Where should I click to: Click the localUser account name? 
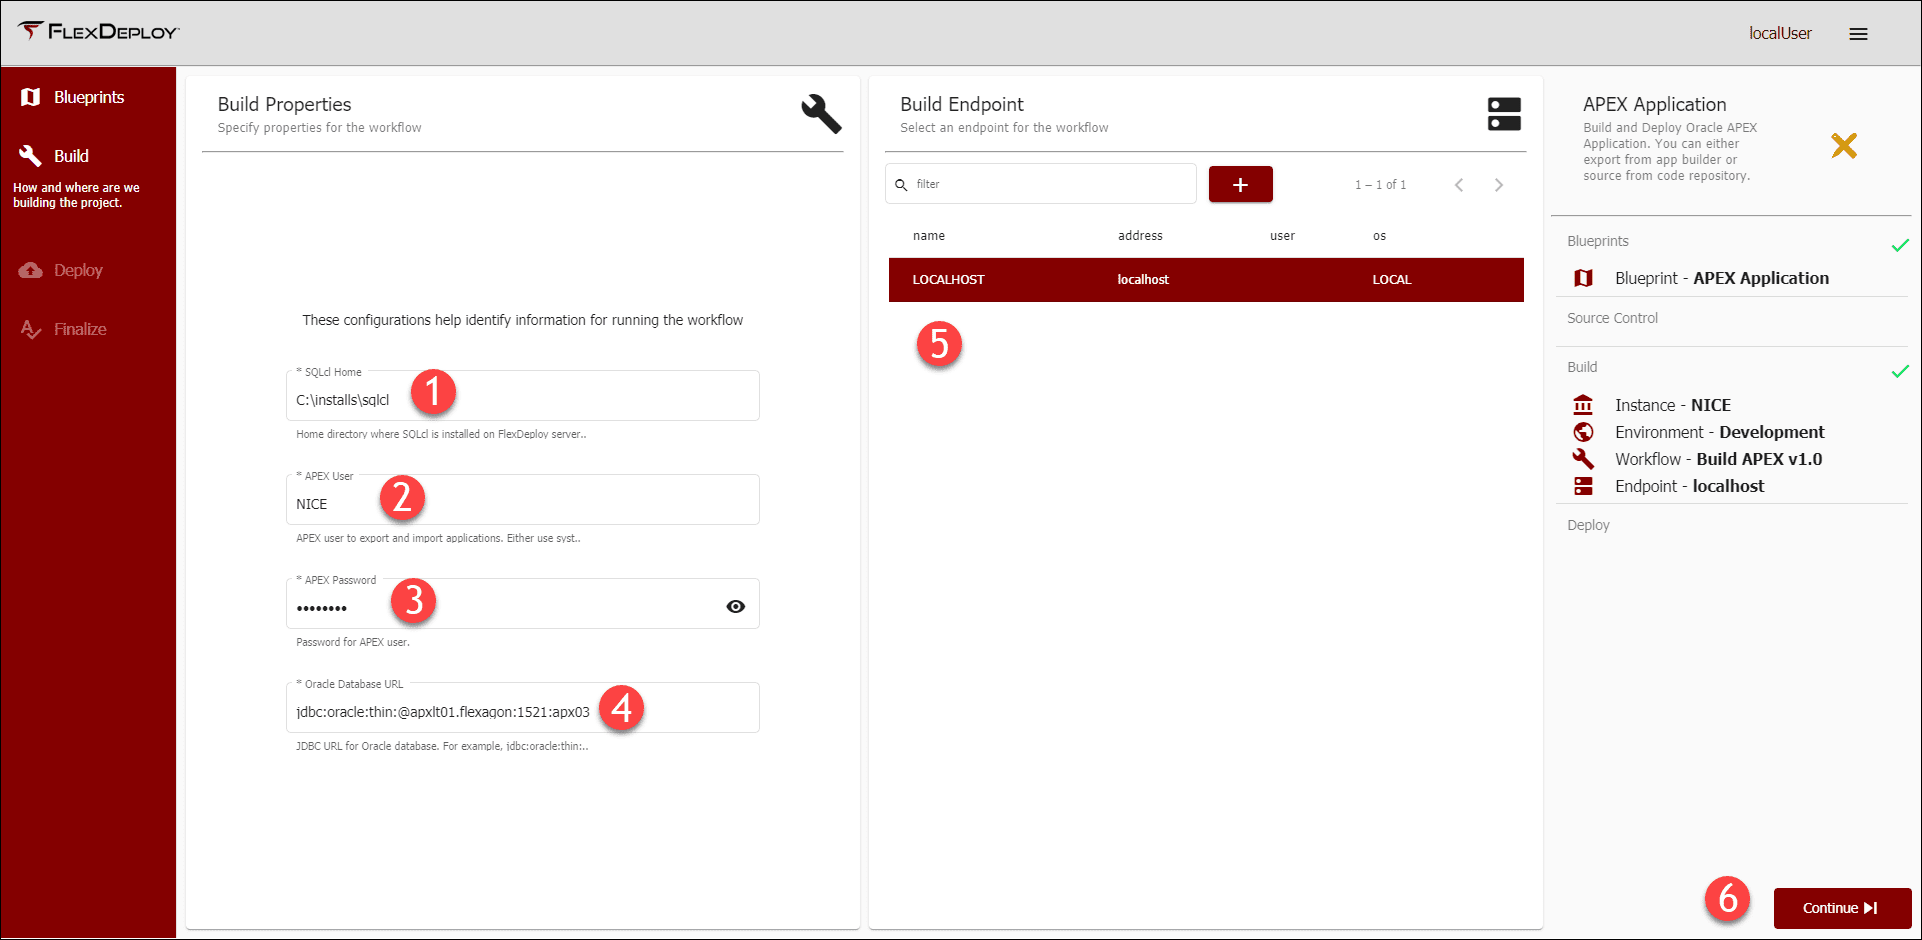(1780, 33)
